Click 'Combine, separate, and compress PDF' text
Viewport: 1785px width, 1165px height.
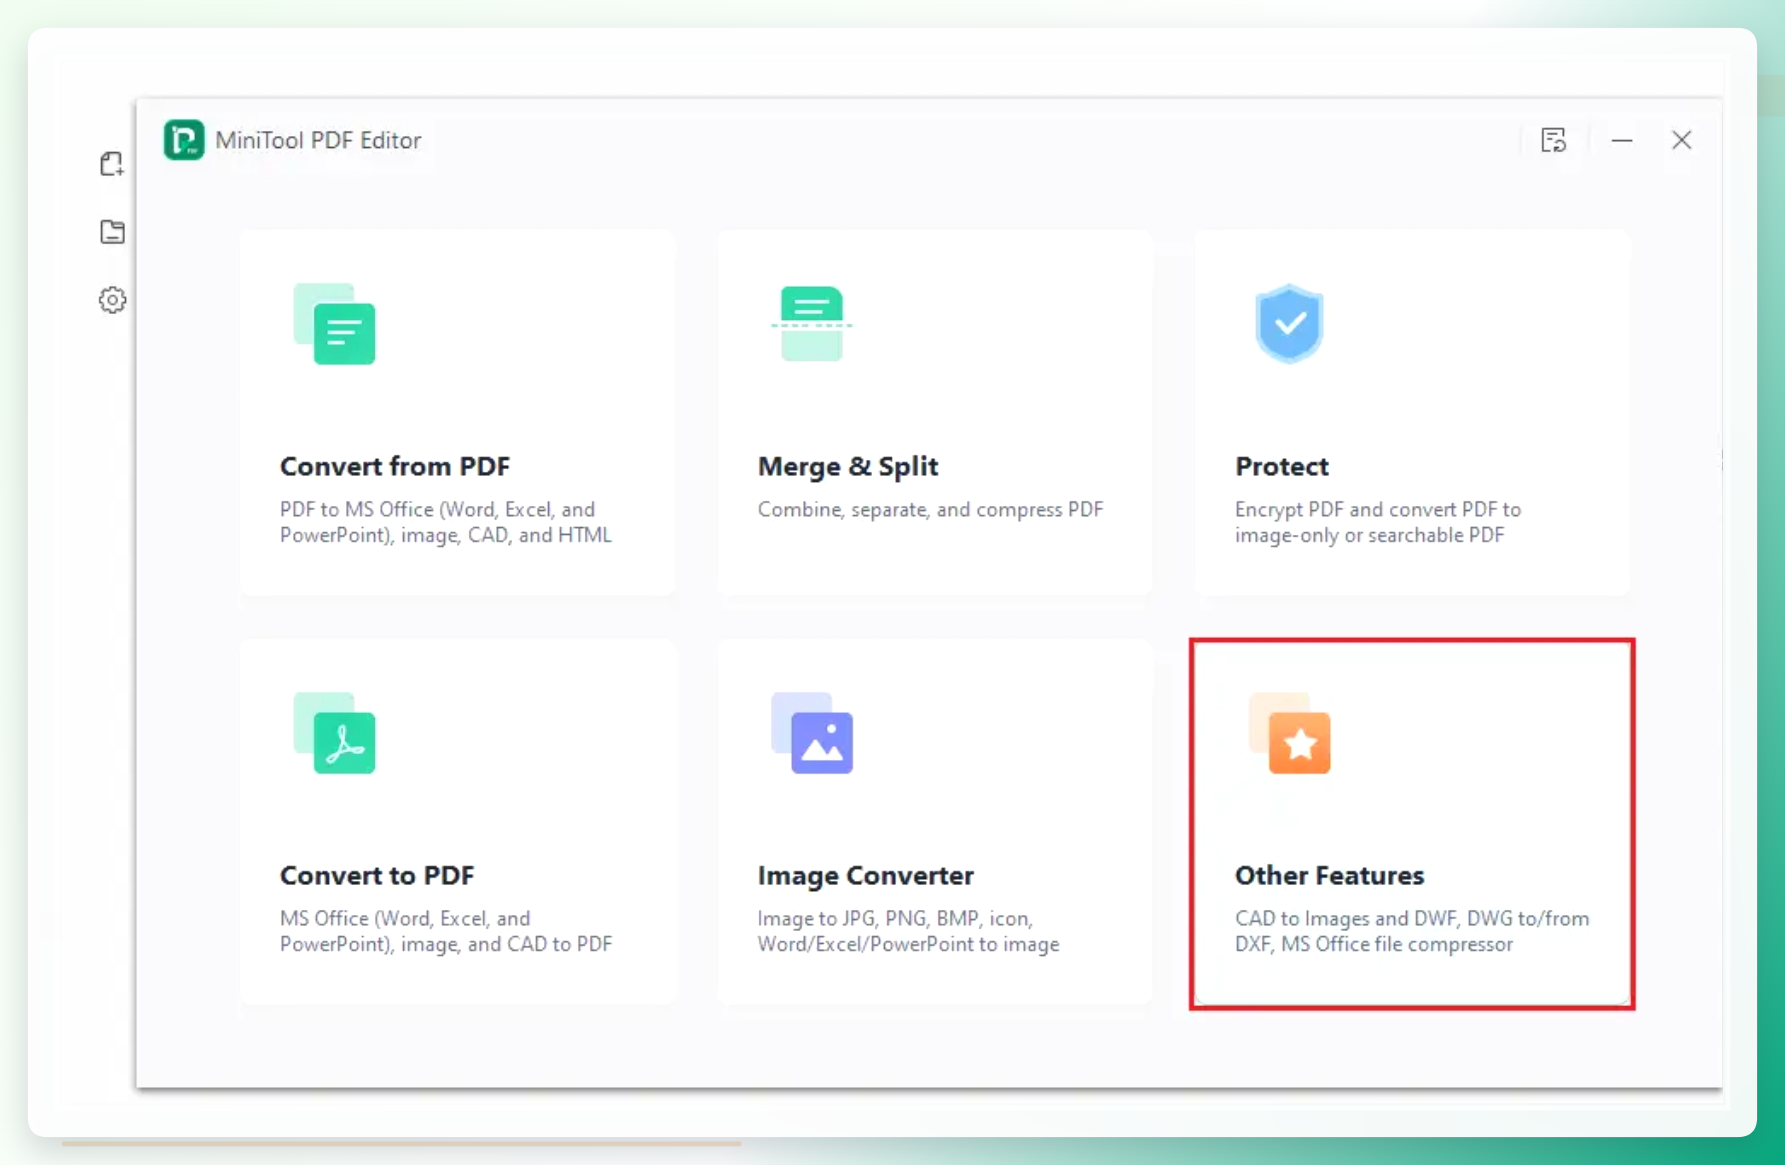coord(931,510)
